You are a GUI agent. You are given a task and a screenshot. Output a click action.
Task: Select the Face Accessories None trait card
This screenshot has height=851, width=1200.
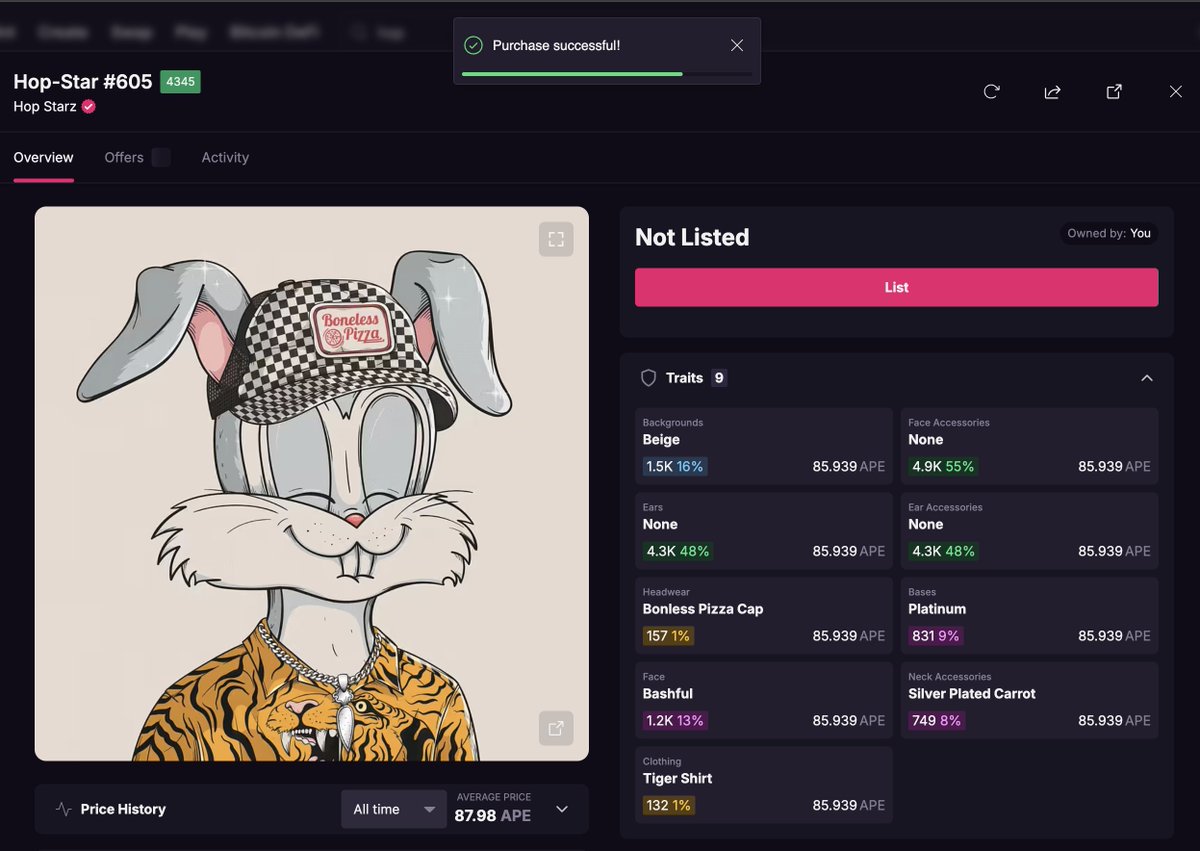[1030, 446]
